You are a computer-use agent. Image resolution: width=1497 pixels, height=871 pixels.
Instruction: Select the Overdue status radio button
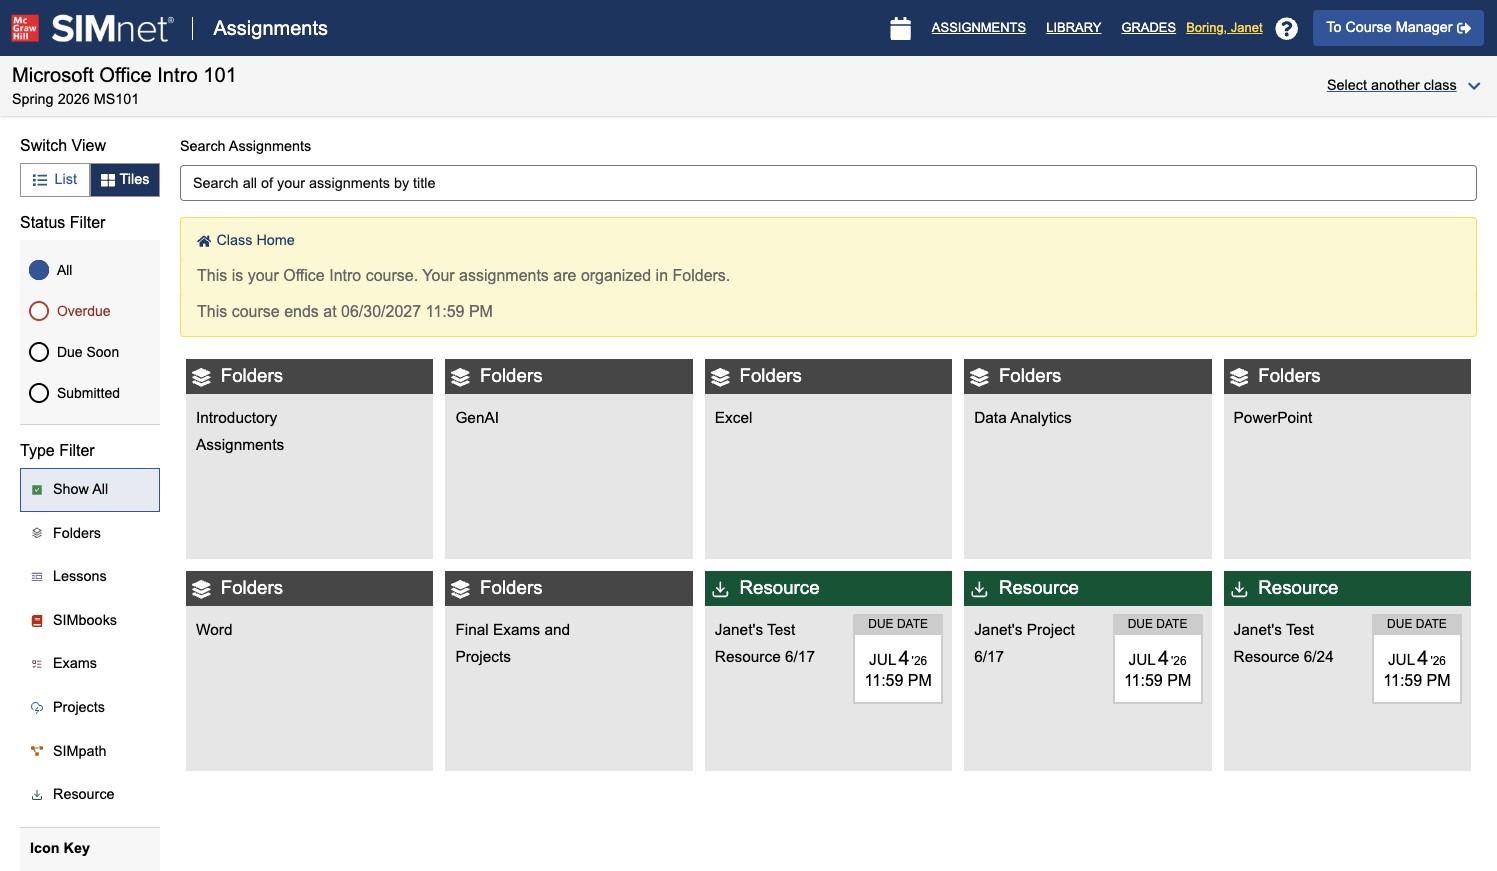[39, 311]
